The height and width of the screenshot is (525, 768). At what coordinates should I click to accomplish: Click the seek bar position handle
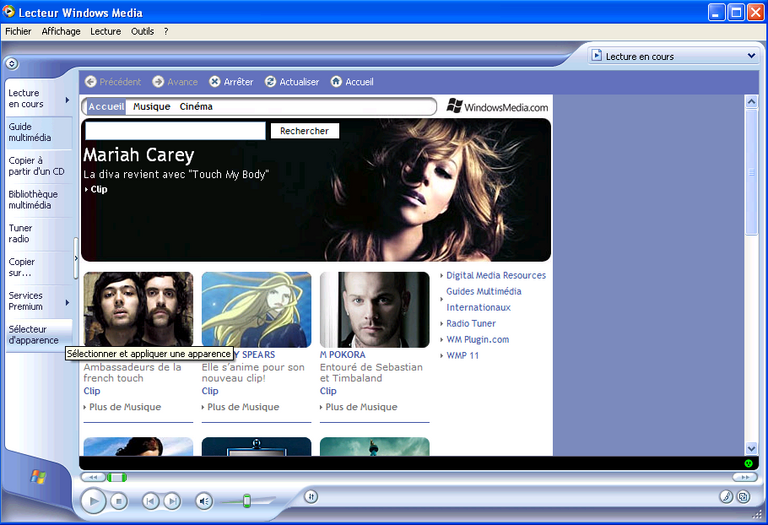pos(117,477)
